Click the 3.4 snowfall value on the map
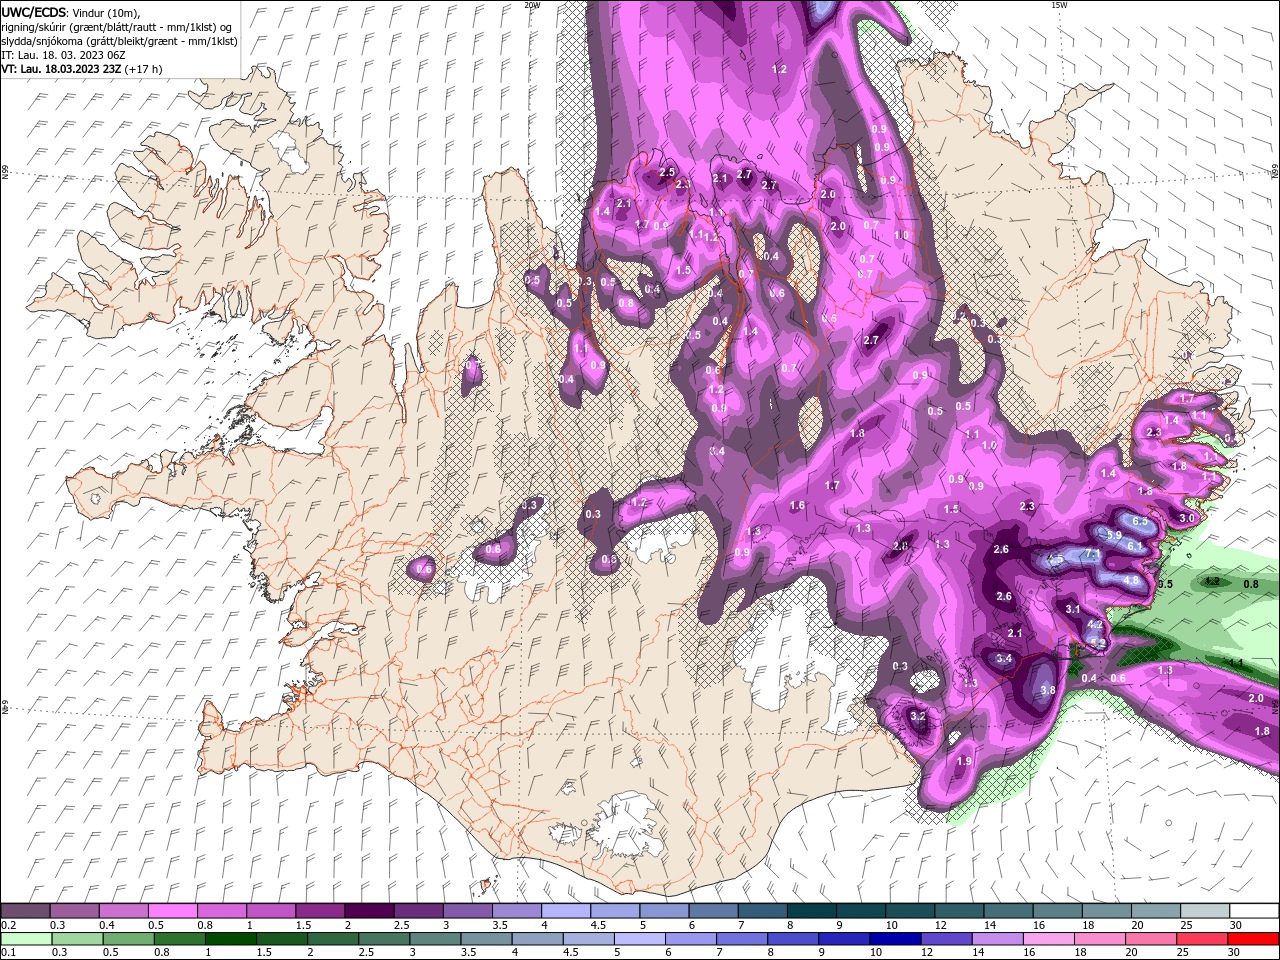Screen dimensions: 1280x960 pos(1005,659)
